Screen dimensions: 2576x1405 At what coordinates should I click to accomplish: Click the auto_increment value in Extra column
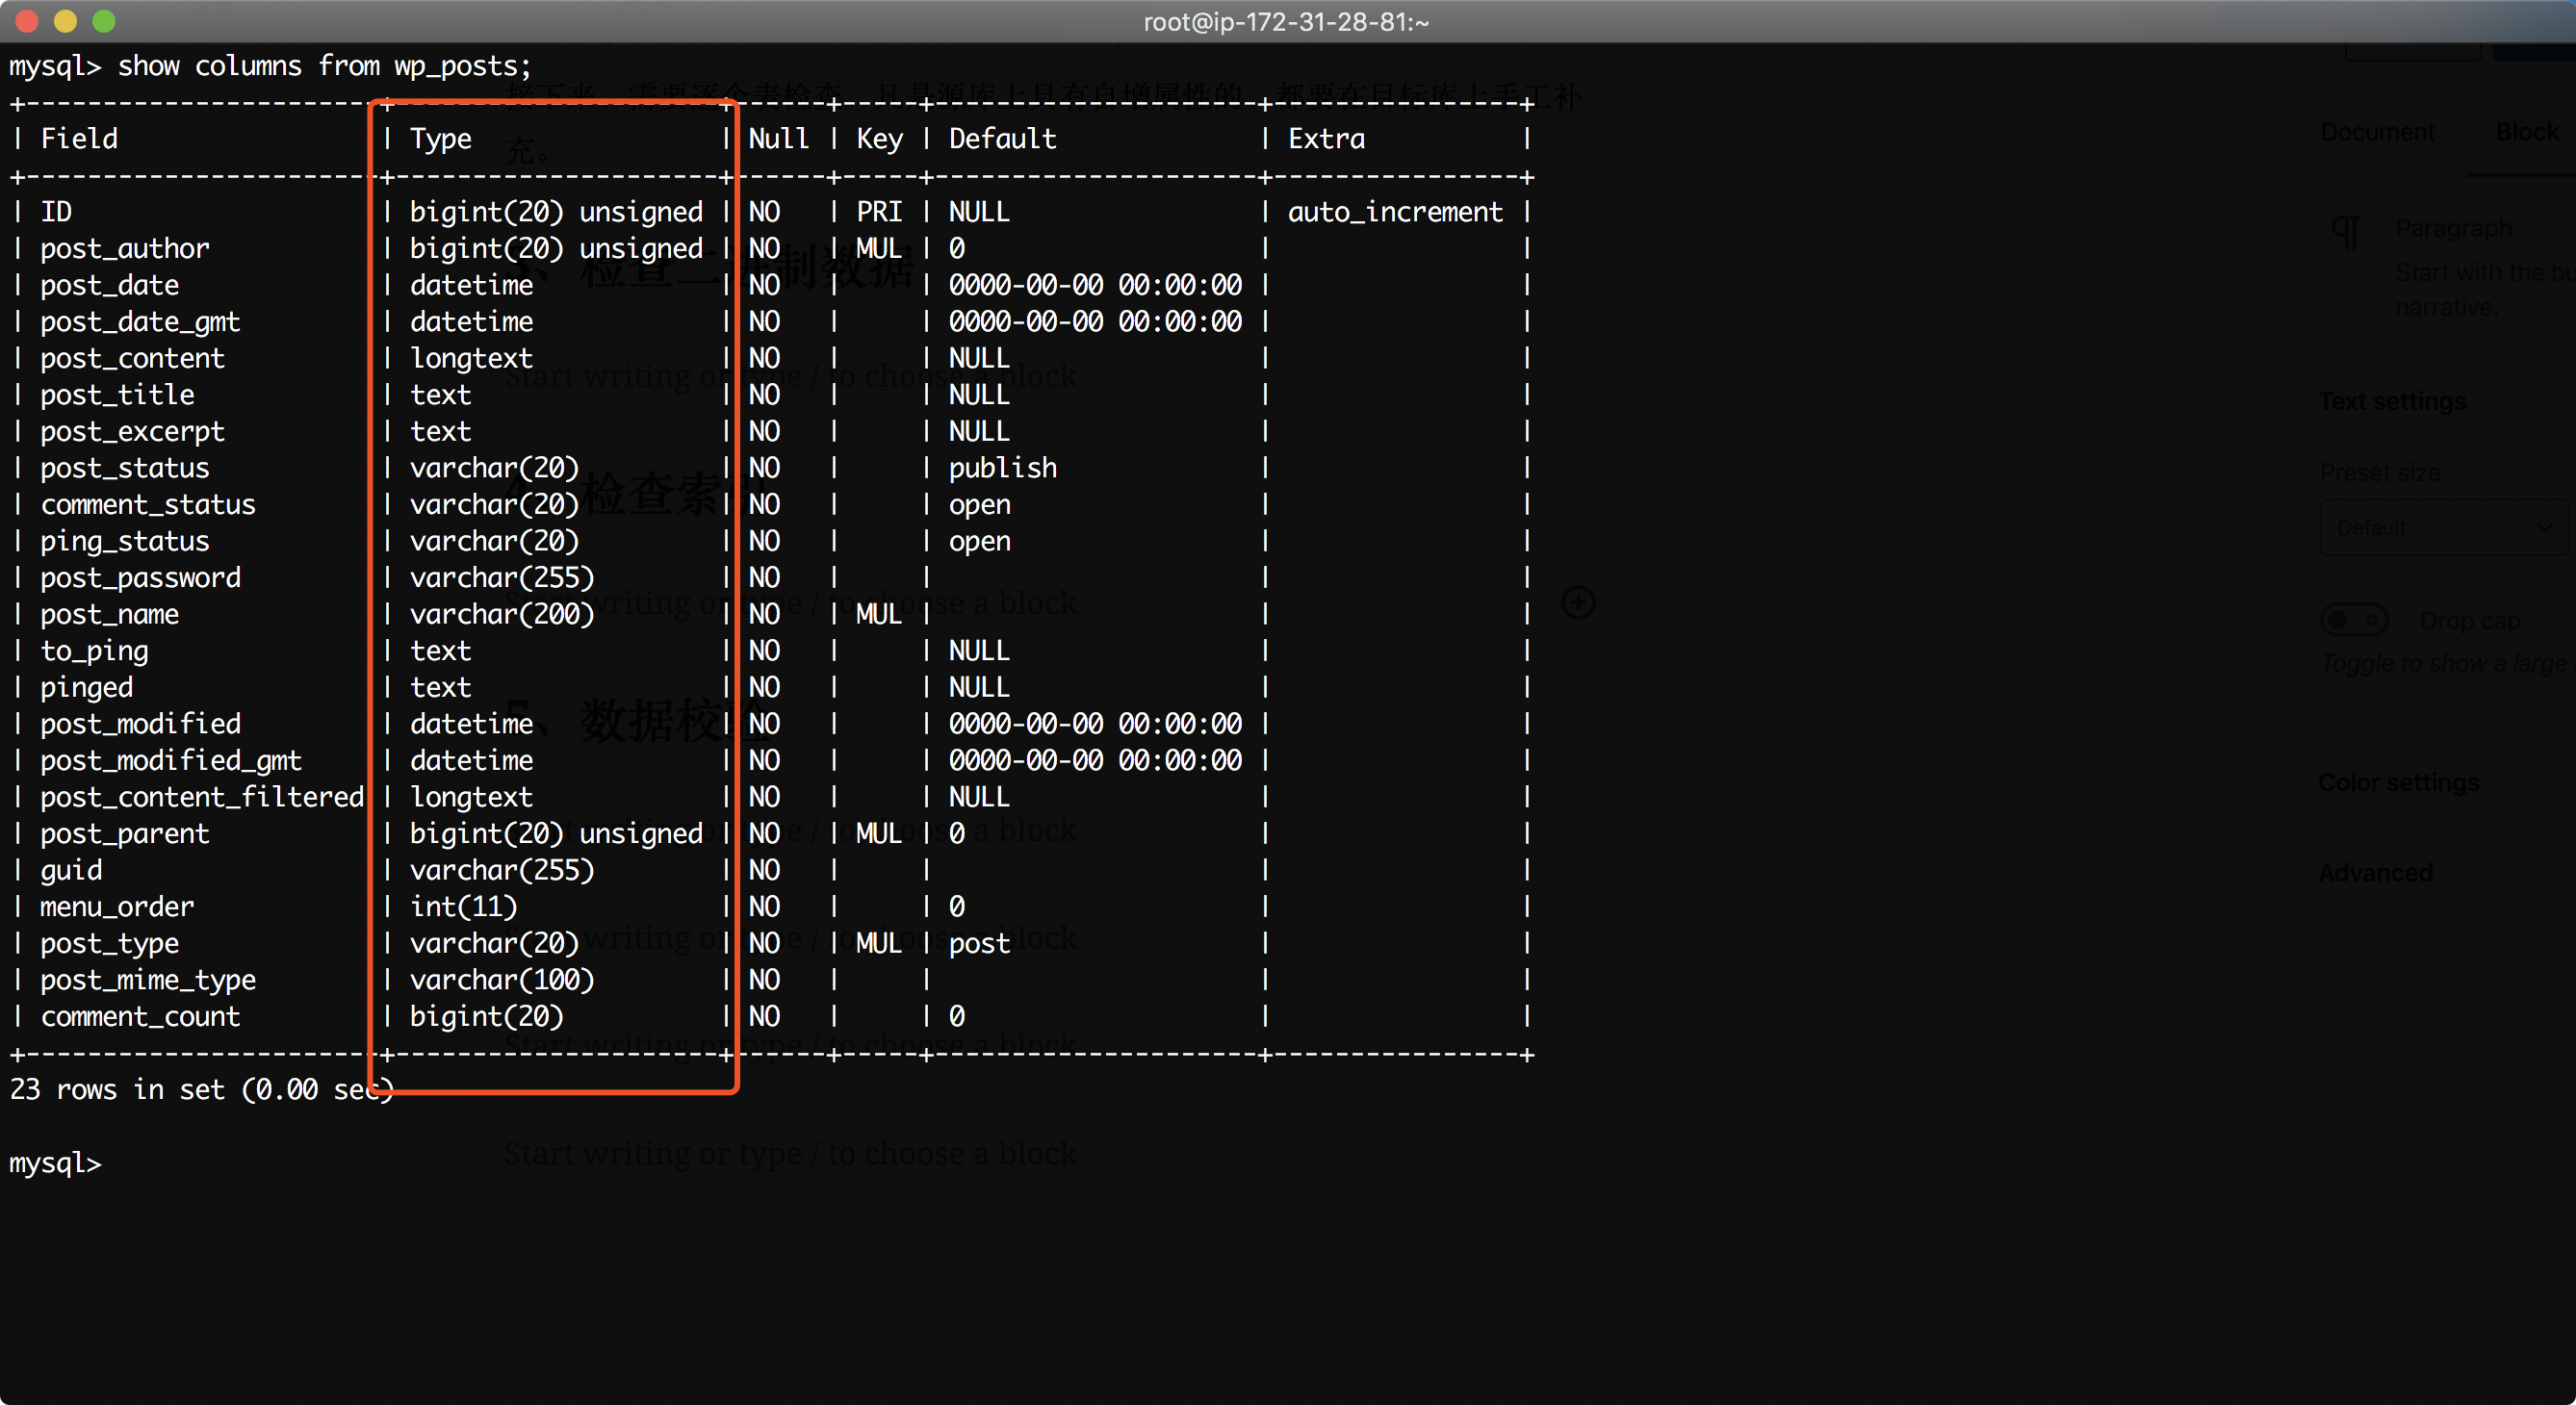1394,212
